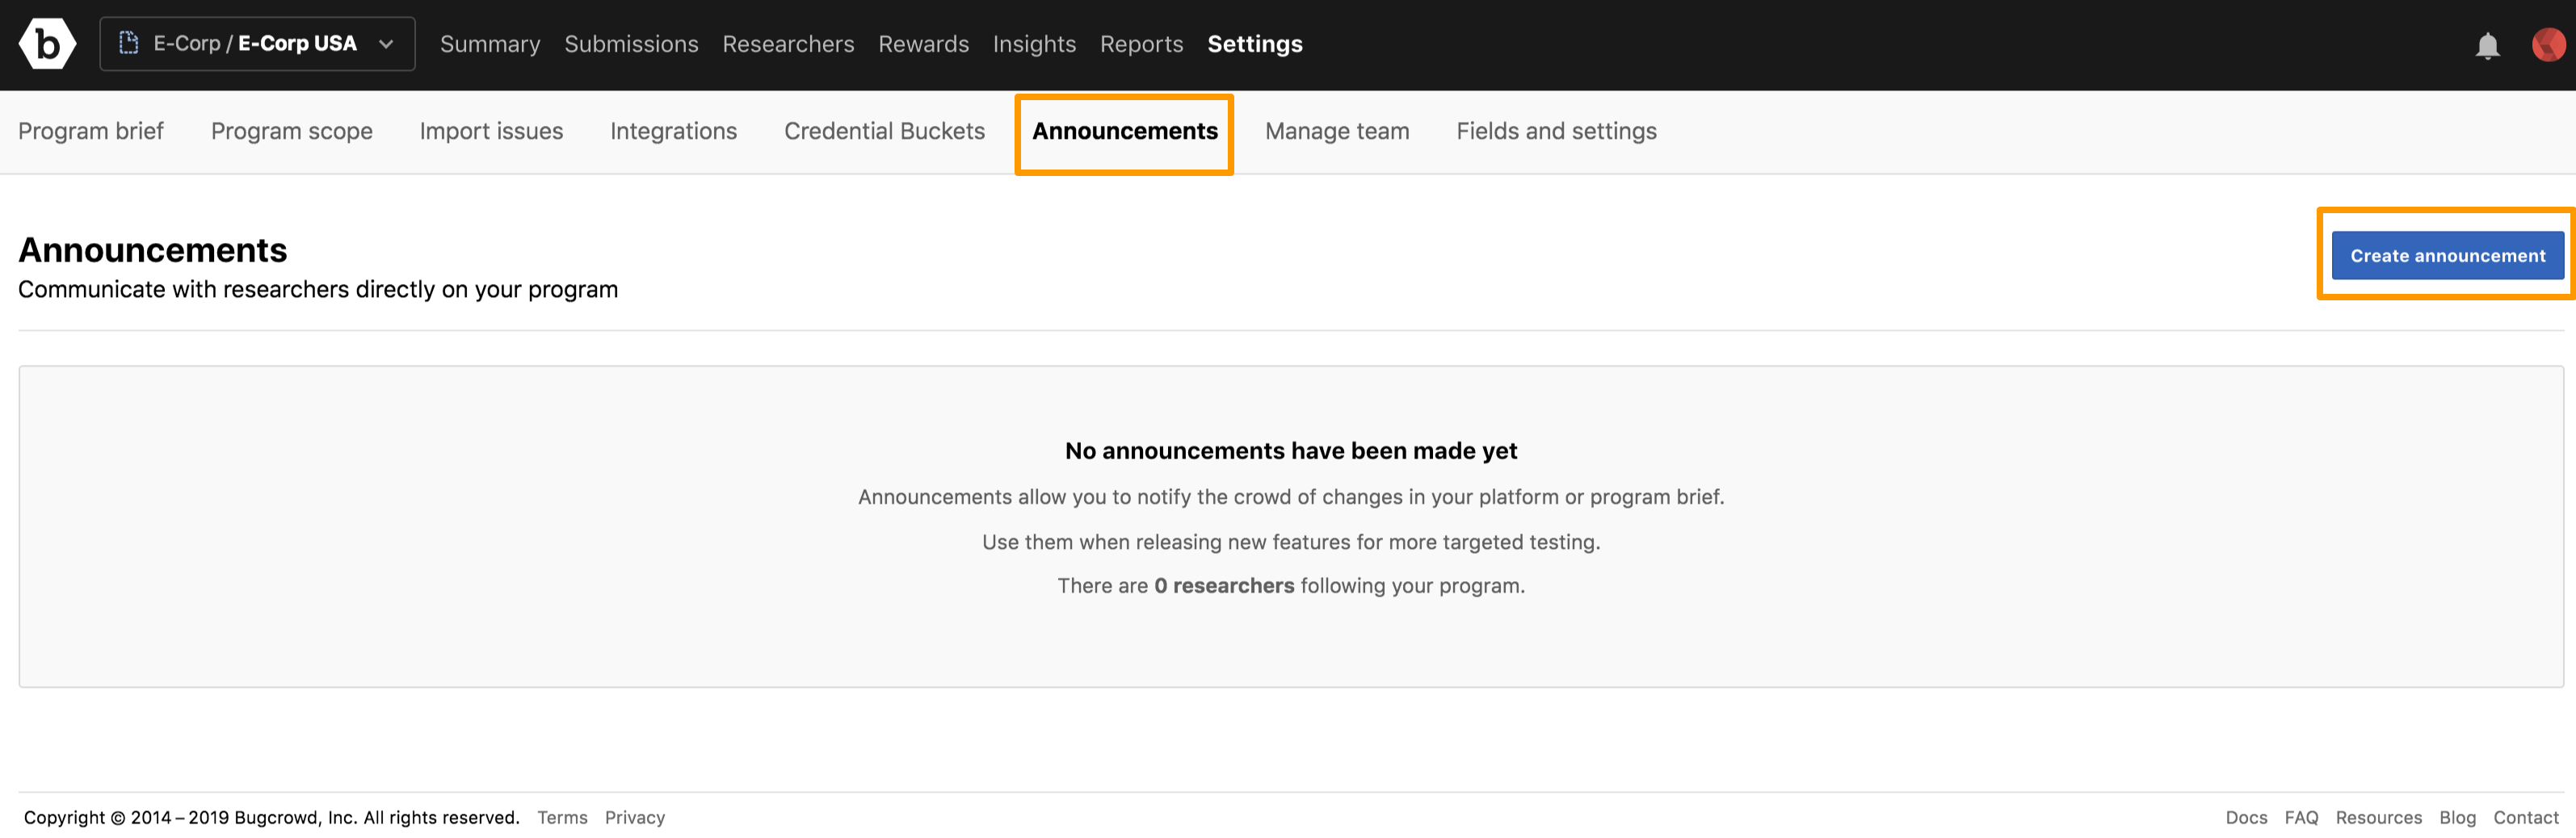Open the Rewards page

click(923, 44)
